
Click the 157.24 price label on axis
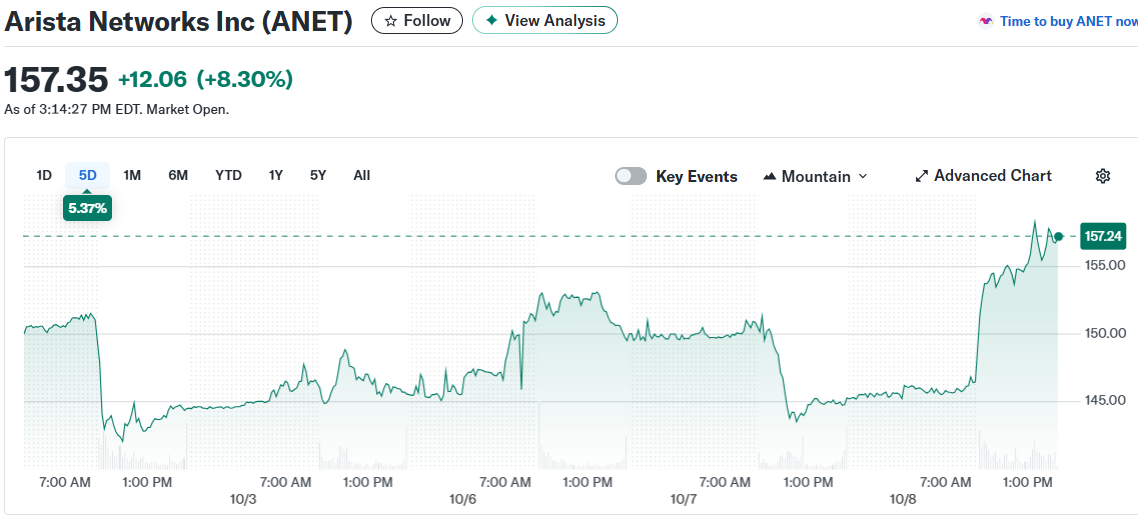click(1103, 236)
